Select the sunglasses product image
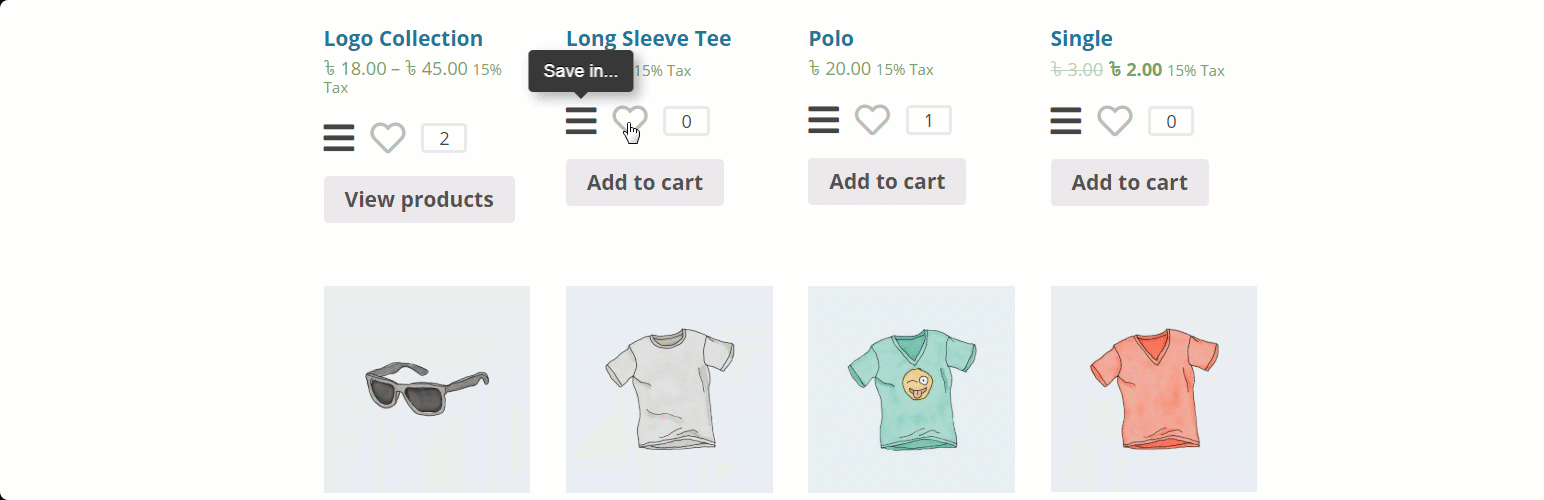Image resolution: width=1544 pixels, height=500 pixels. [x=427, y=389]
